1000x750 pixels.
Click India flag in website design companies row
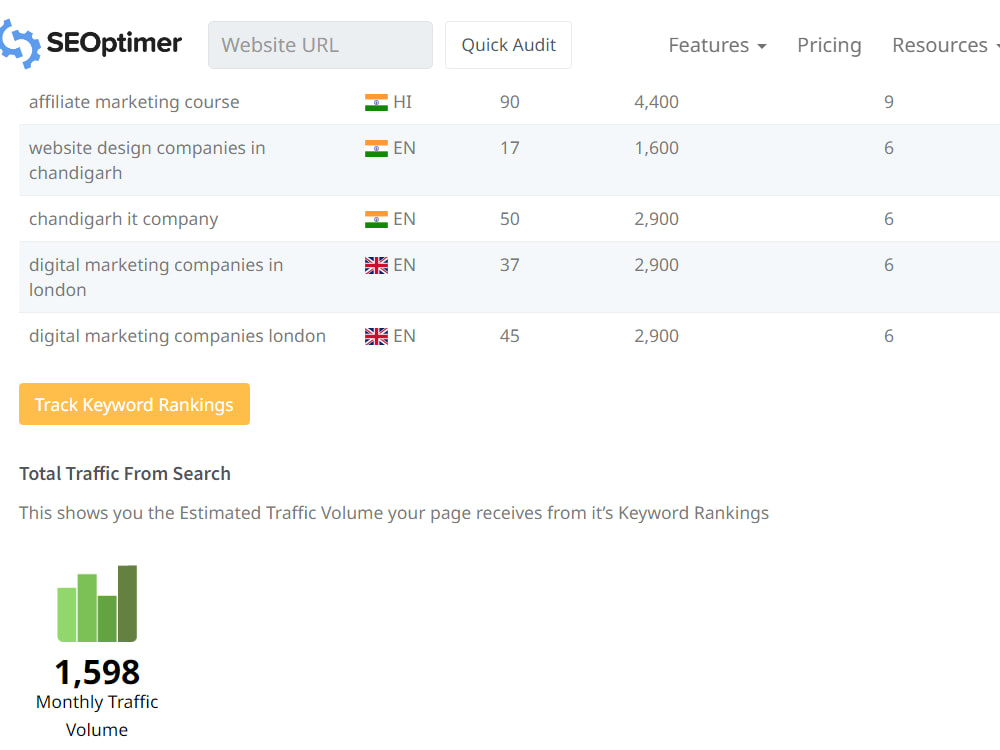(x=376, y=148)
